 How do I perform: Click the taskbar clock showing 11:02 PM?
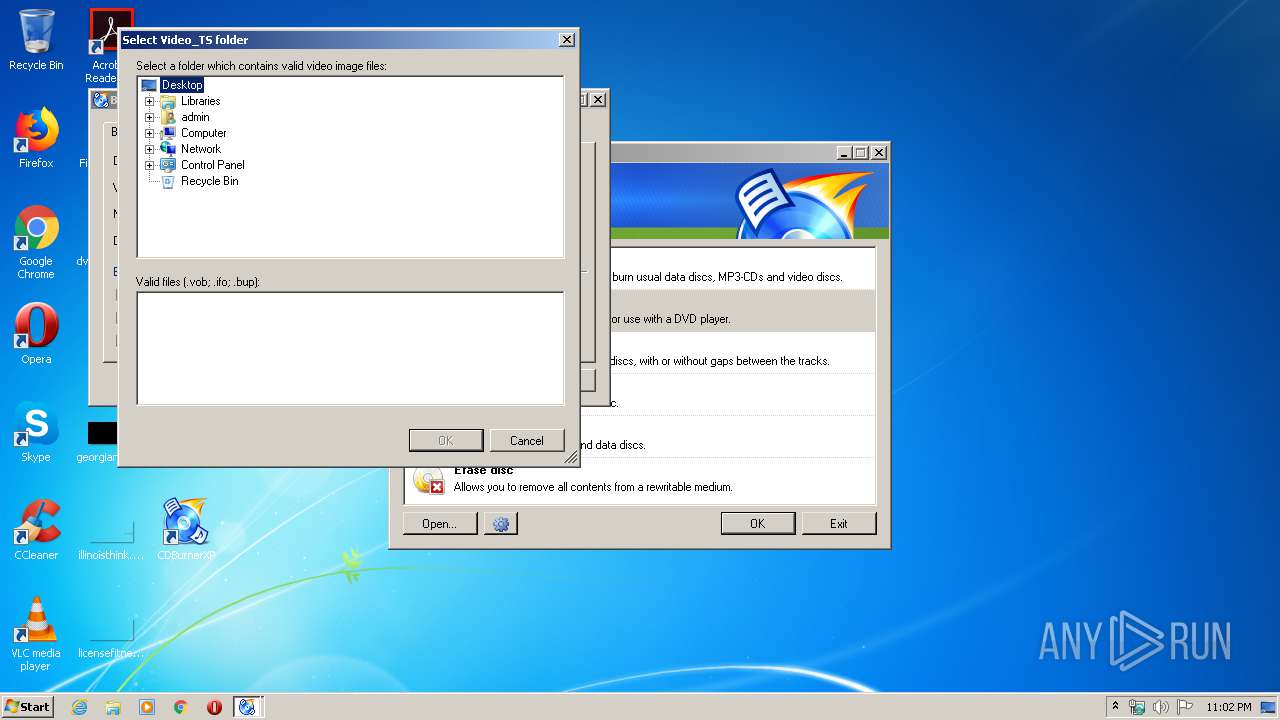[x=1229, y=707]
